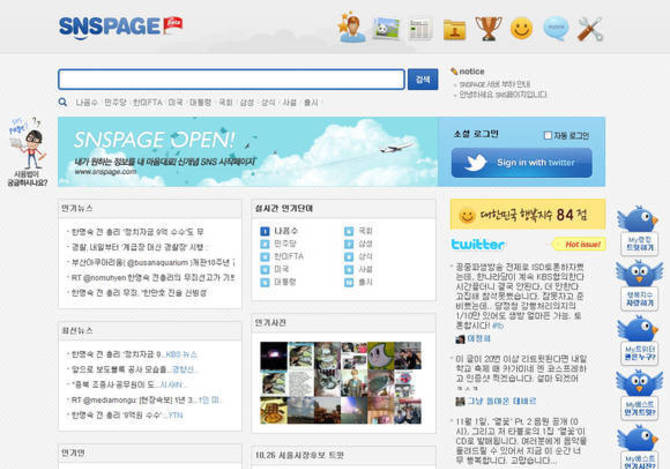Screen dimensions: 670x469
Task: Click the SNSPAGE OPEN! banner
Action: click(248, 152)
